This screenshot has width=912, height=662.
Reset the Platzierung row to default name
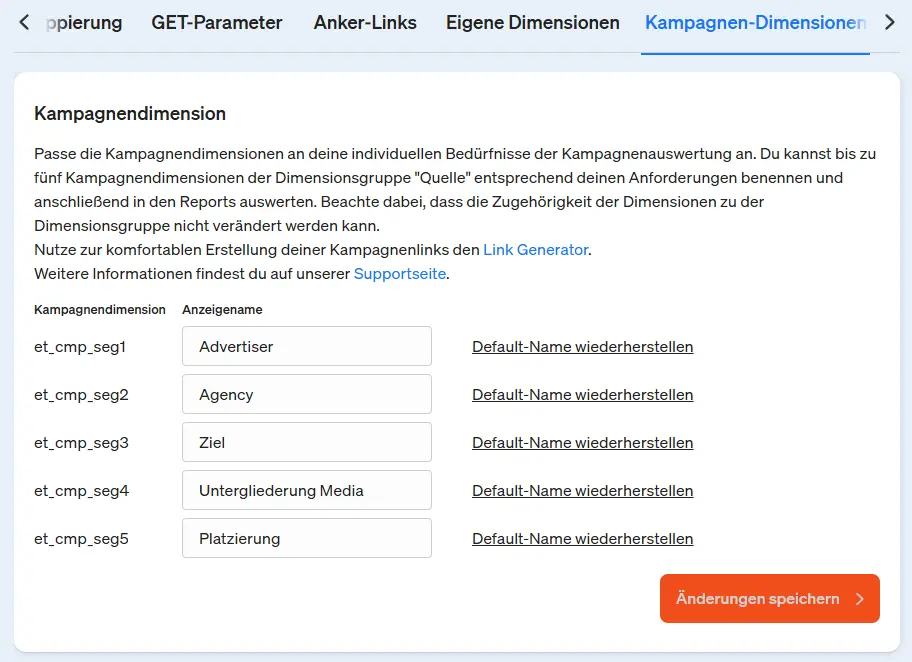582,539
